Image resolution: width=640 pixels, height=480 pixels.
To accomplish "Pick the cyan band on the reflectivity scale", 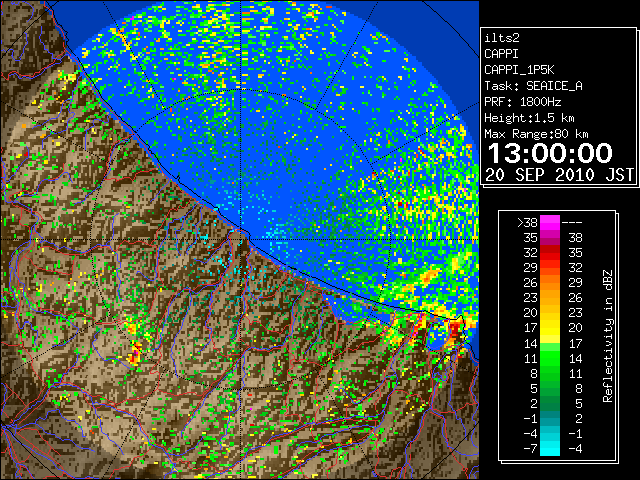I will (x=550, y=448).
